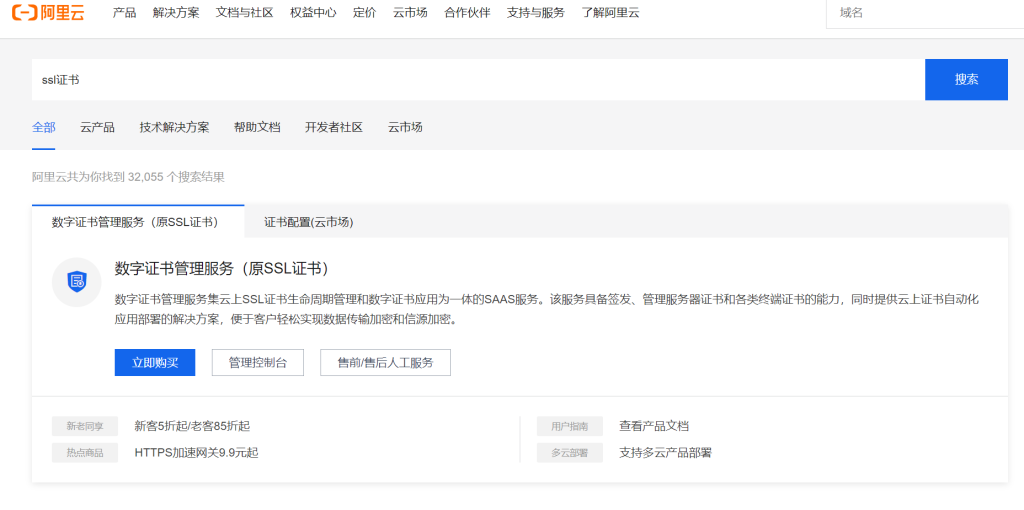Open the 支持与服务 menu
The width and height of the screenshot is (1024, 510).
coord(535,13)
